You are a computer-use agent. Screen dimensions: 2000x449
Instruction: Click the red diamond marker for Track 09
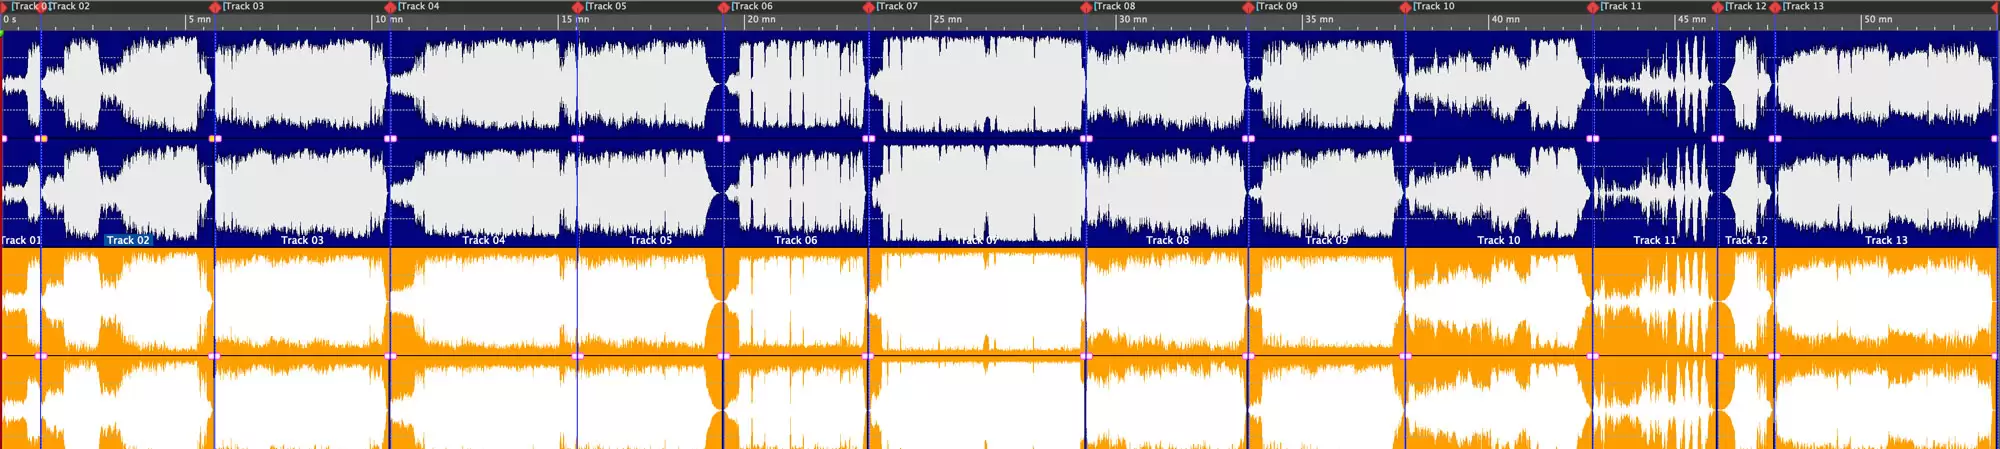coord(1248,7)
